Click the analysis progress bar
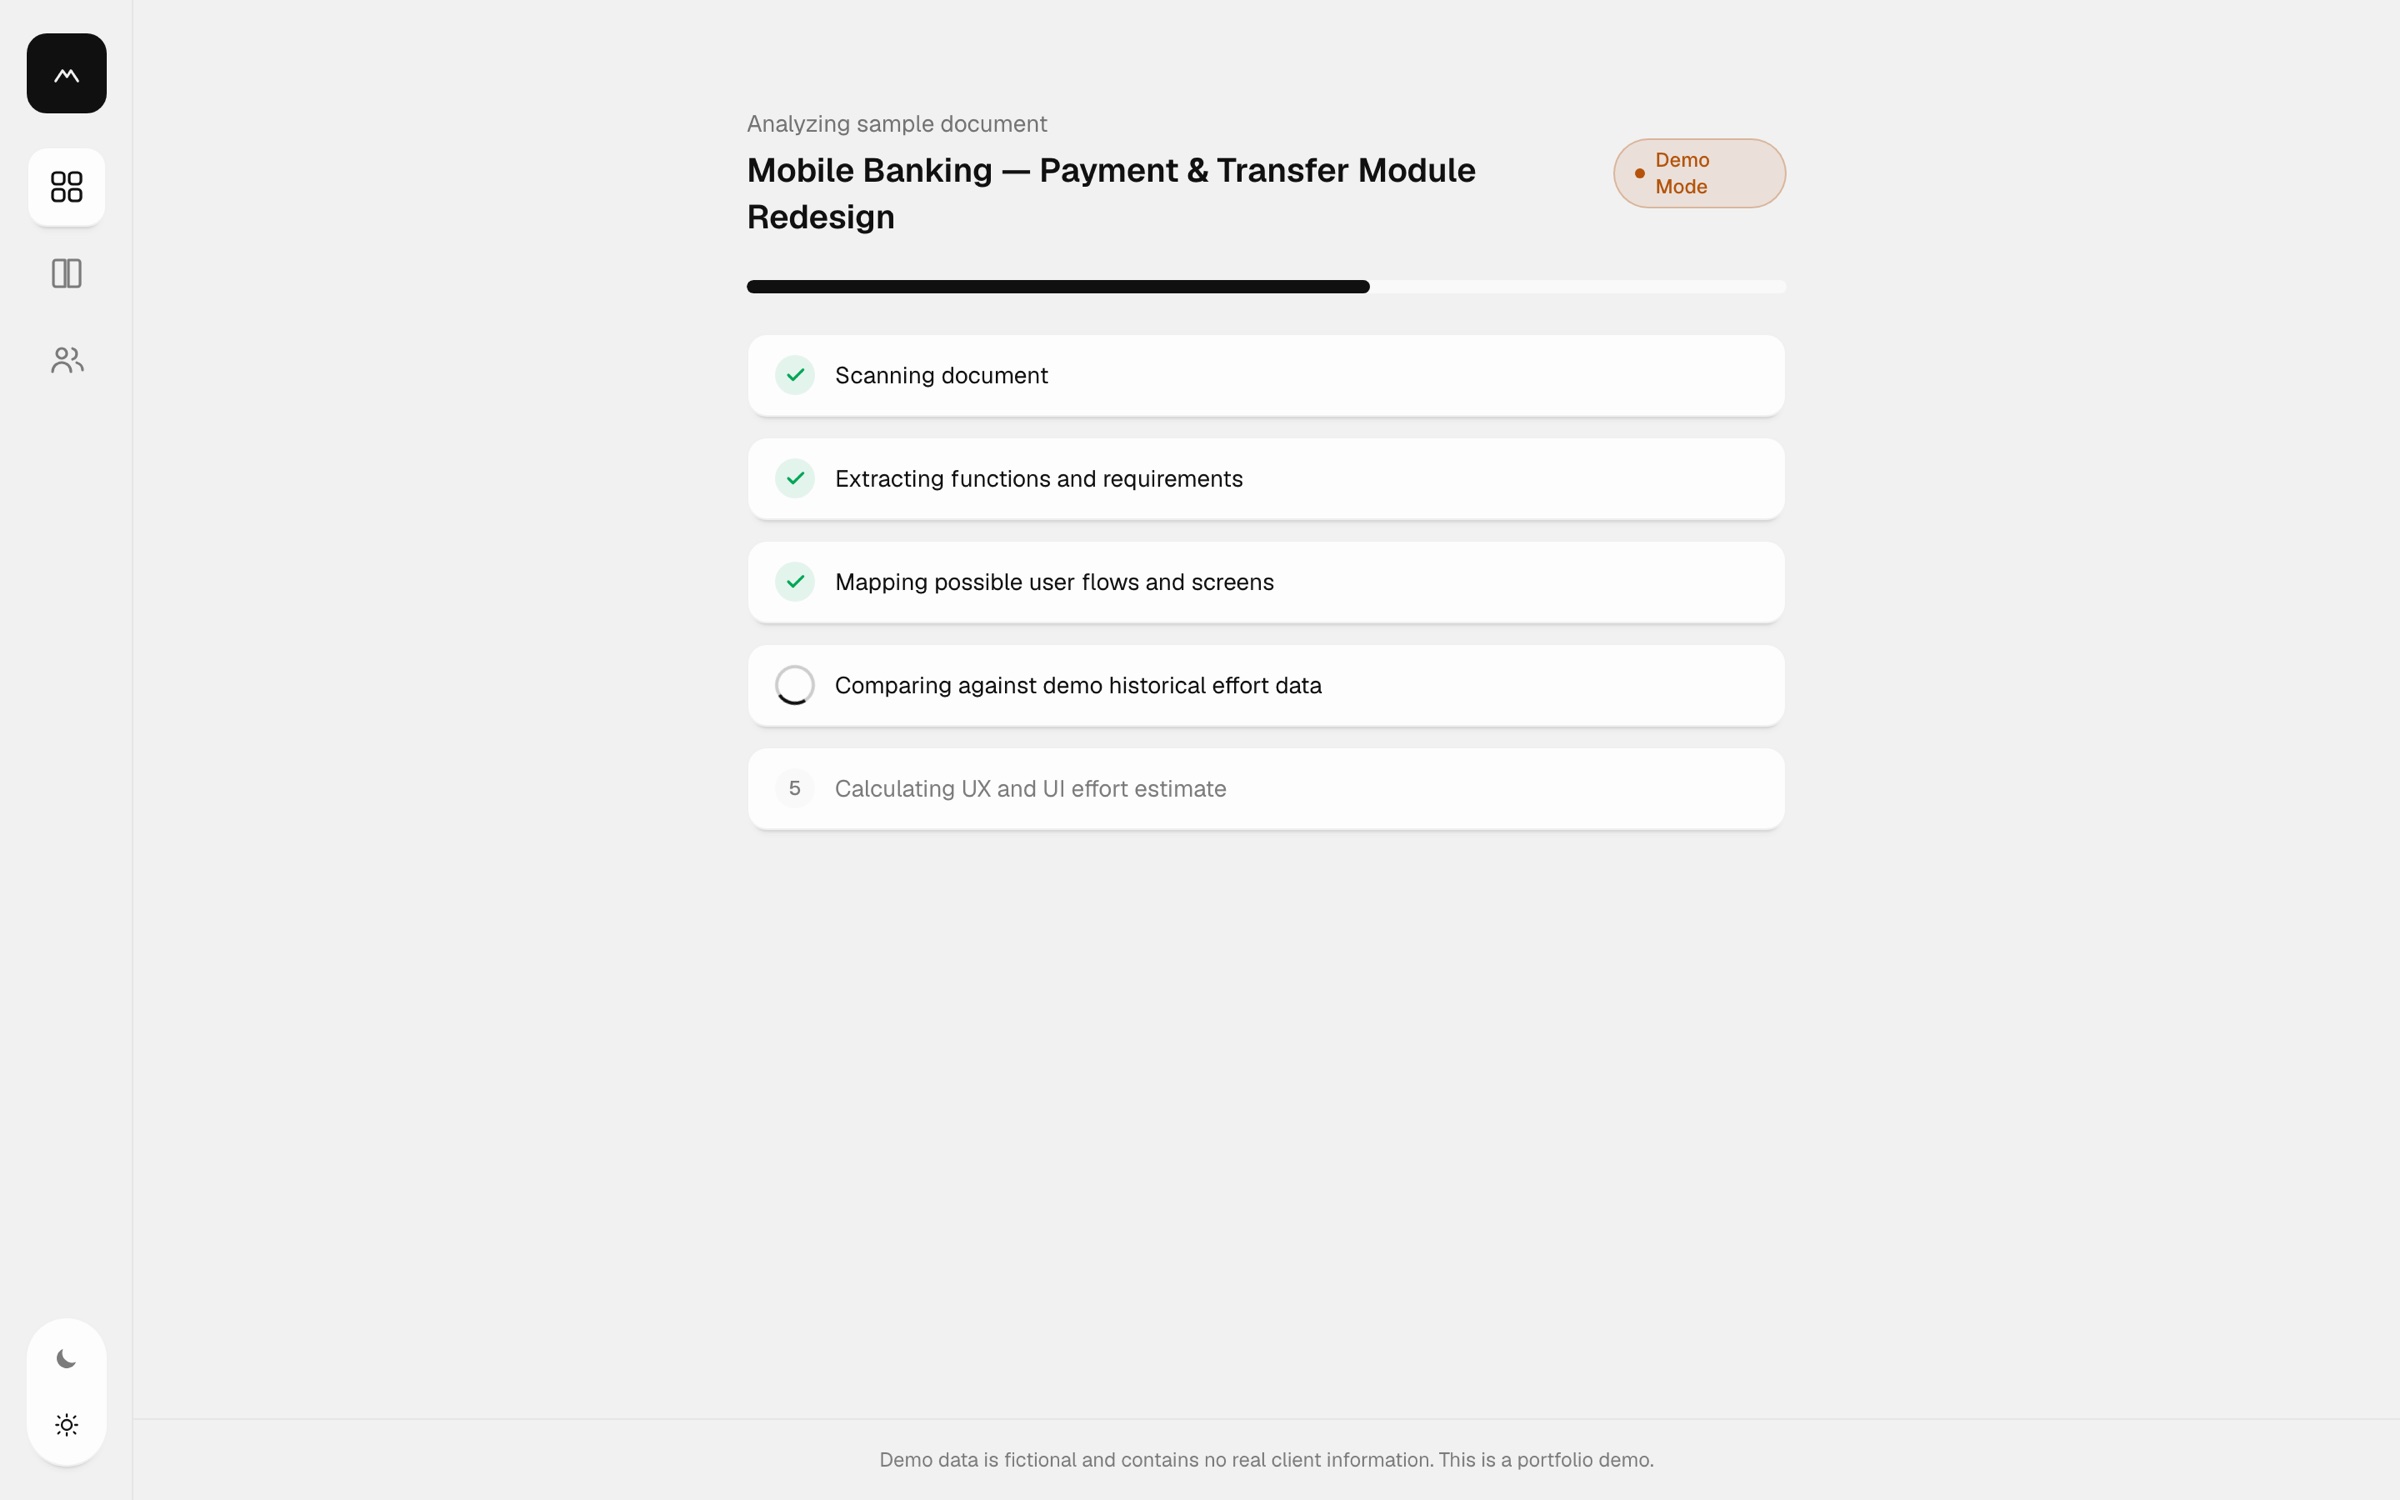 pos(1266,287)
